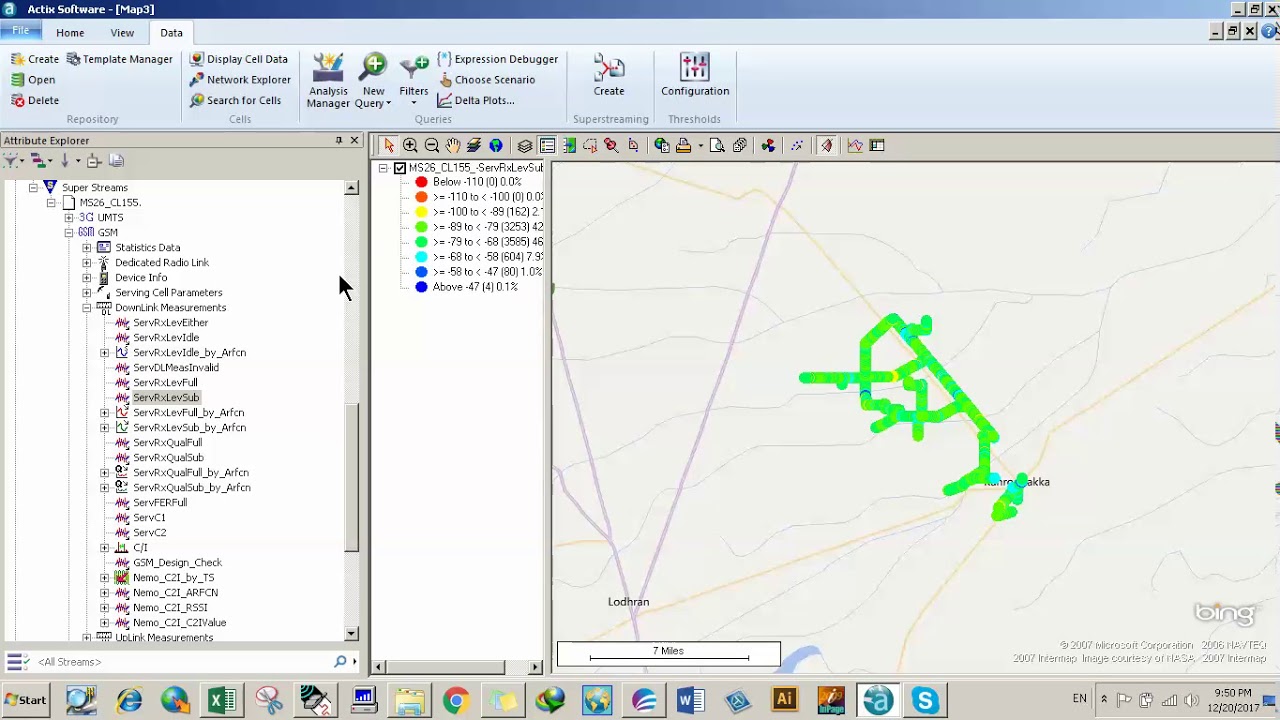Open the File menu

(21, 31)
